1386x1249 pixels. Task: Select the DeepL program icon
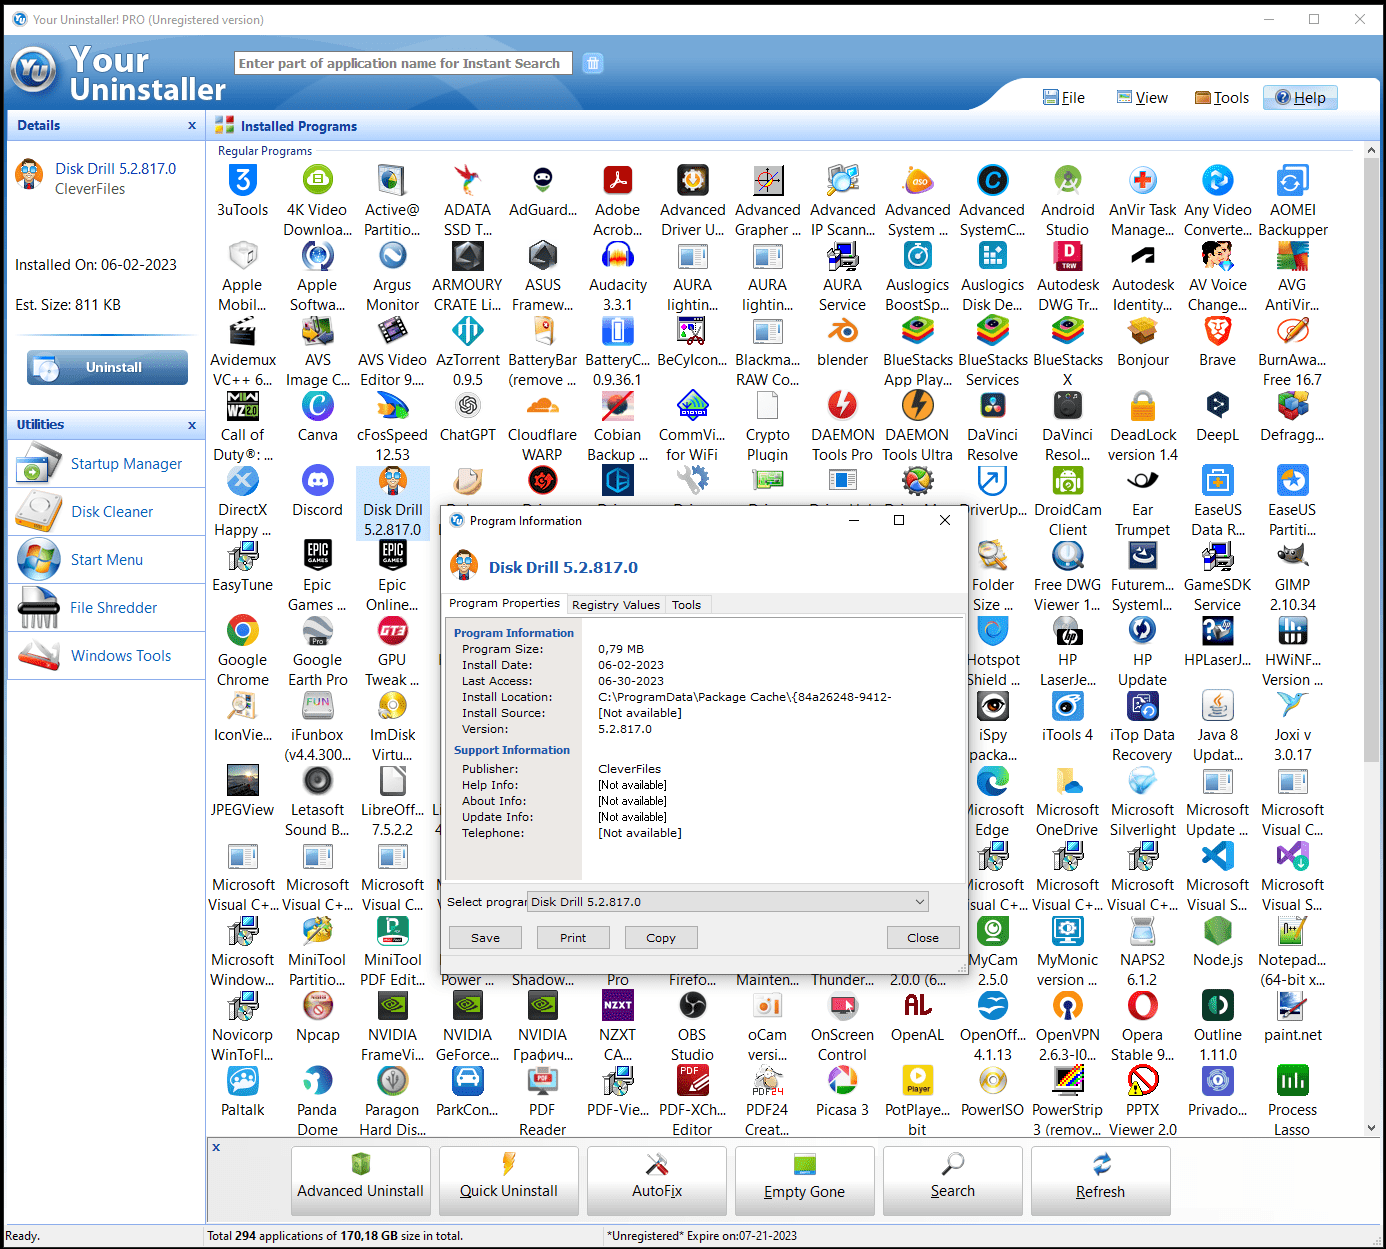1218,406
